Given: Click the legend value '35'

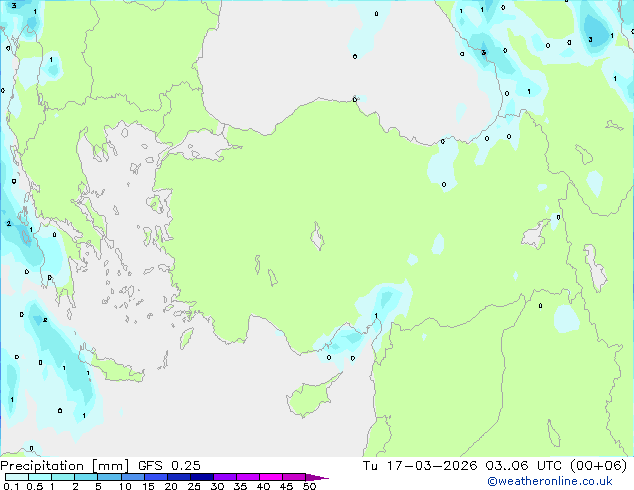Looking at the screenshot, I should tap(240, 486).
